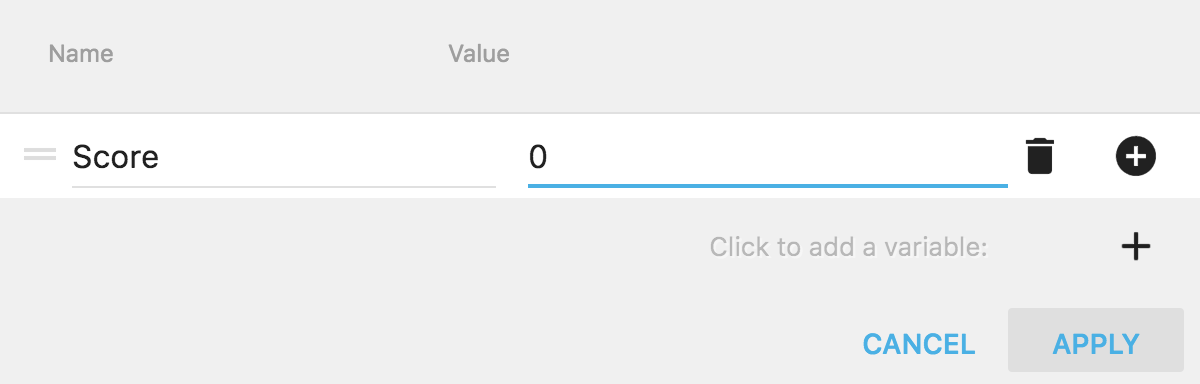The width and height of the screenshot is (1200, 384).
Task: Click the "Click to add a variable:" label
Action: click(849, 247)
